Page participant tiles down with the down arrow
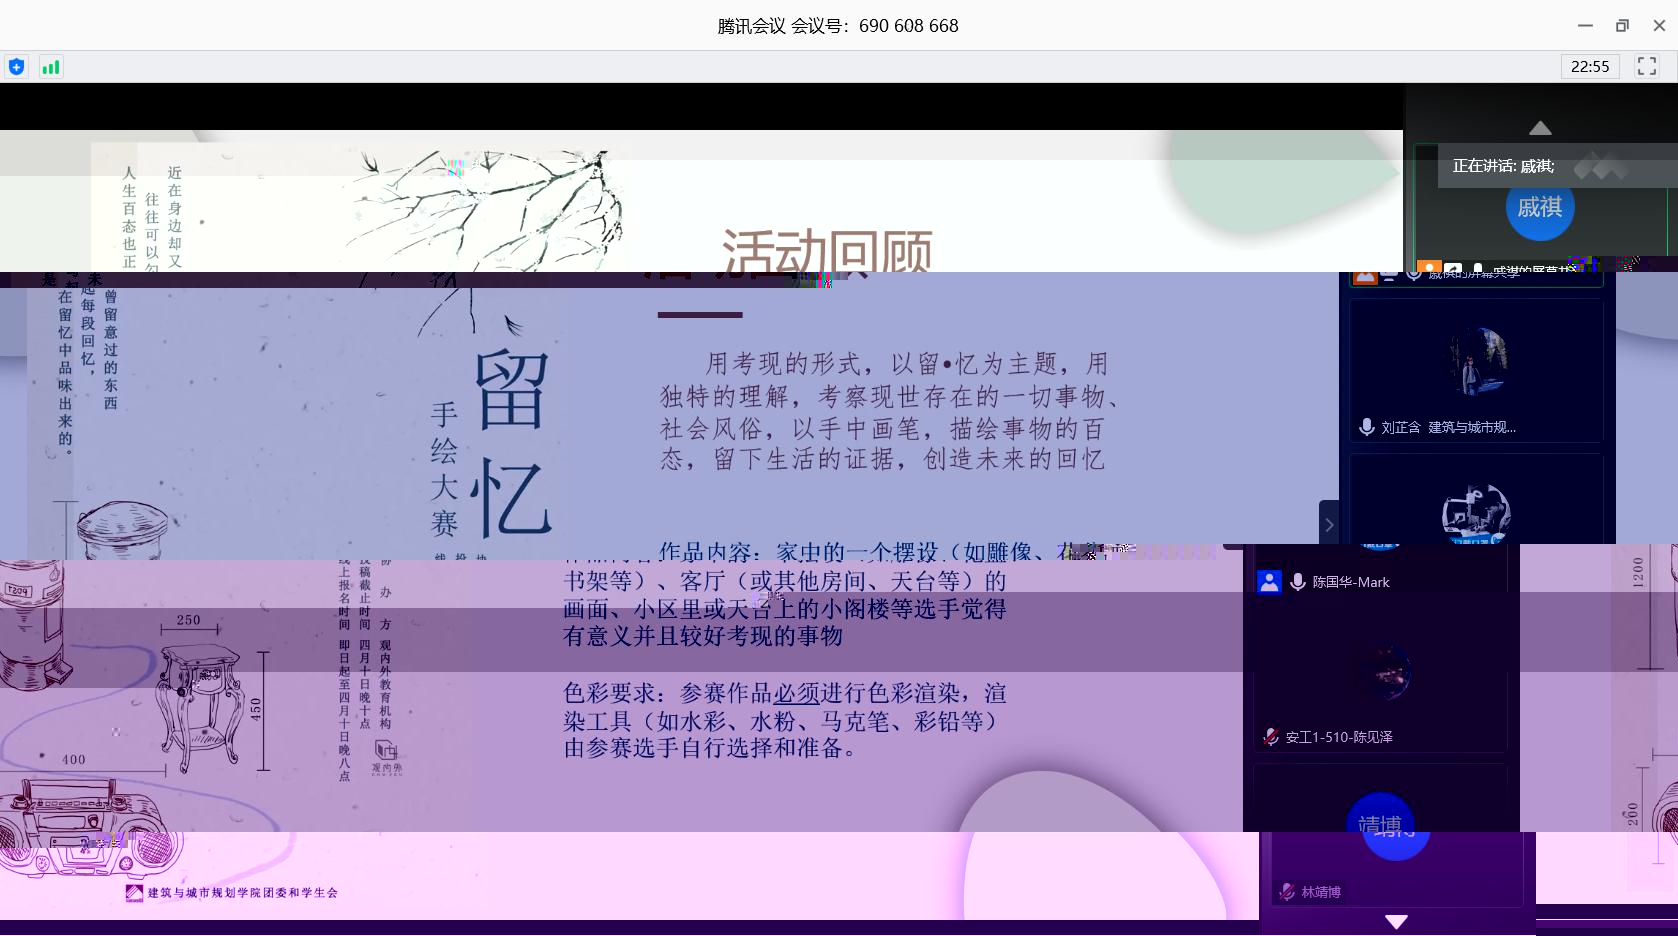Image resolution: width=1678 pixels, height=936 pixels. (1397, 921)
